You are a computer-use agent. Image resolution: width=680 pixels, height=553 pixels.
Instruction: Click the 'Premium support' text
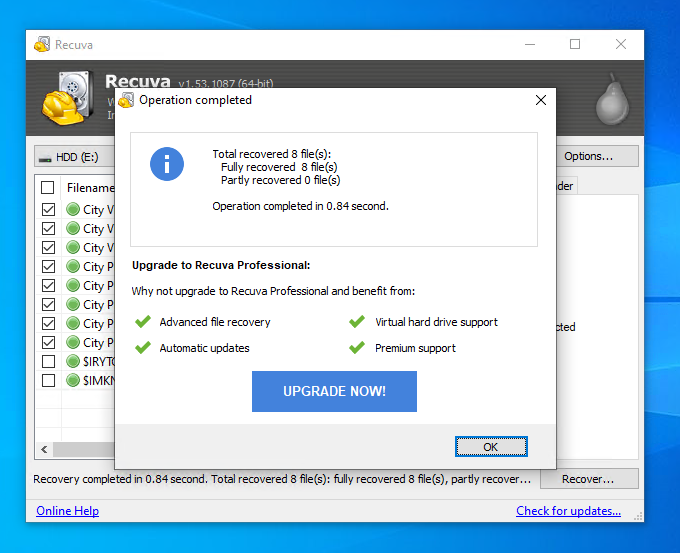[415, 348]
